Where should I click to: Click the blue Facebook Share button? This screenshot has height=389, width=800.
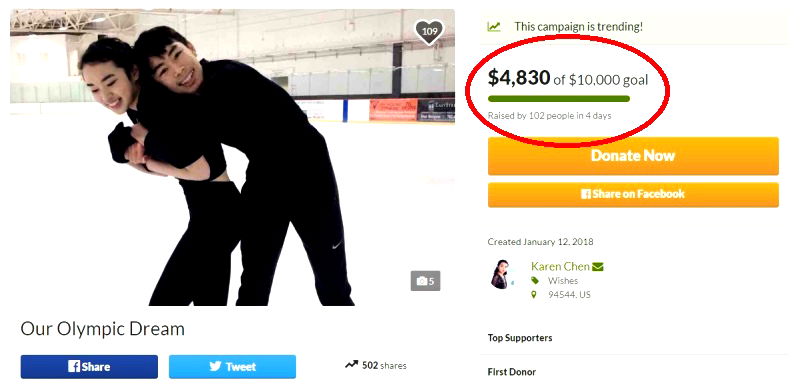pyautogui.click(x=89, y=367)
